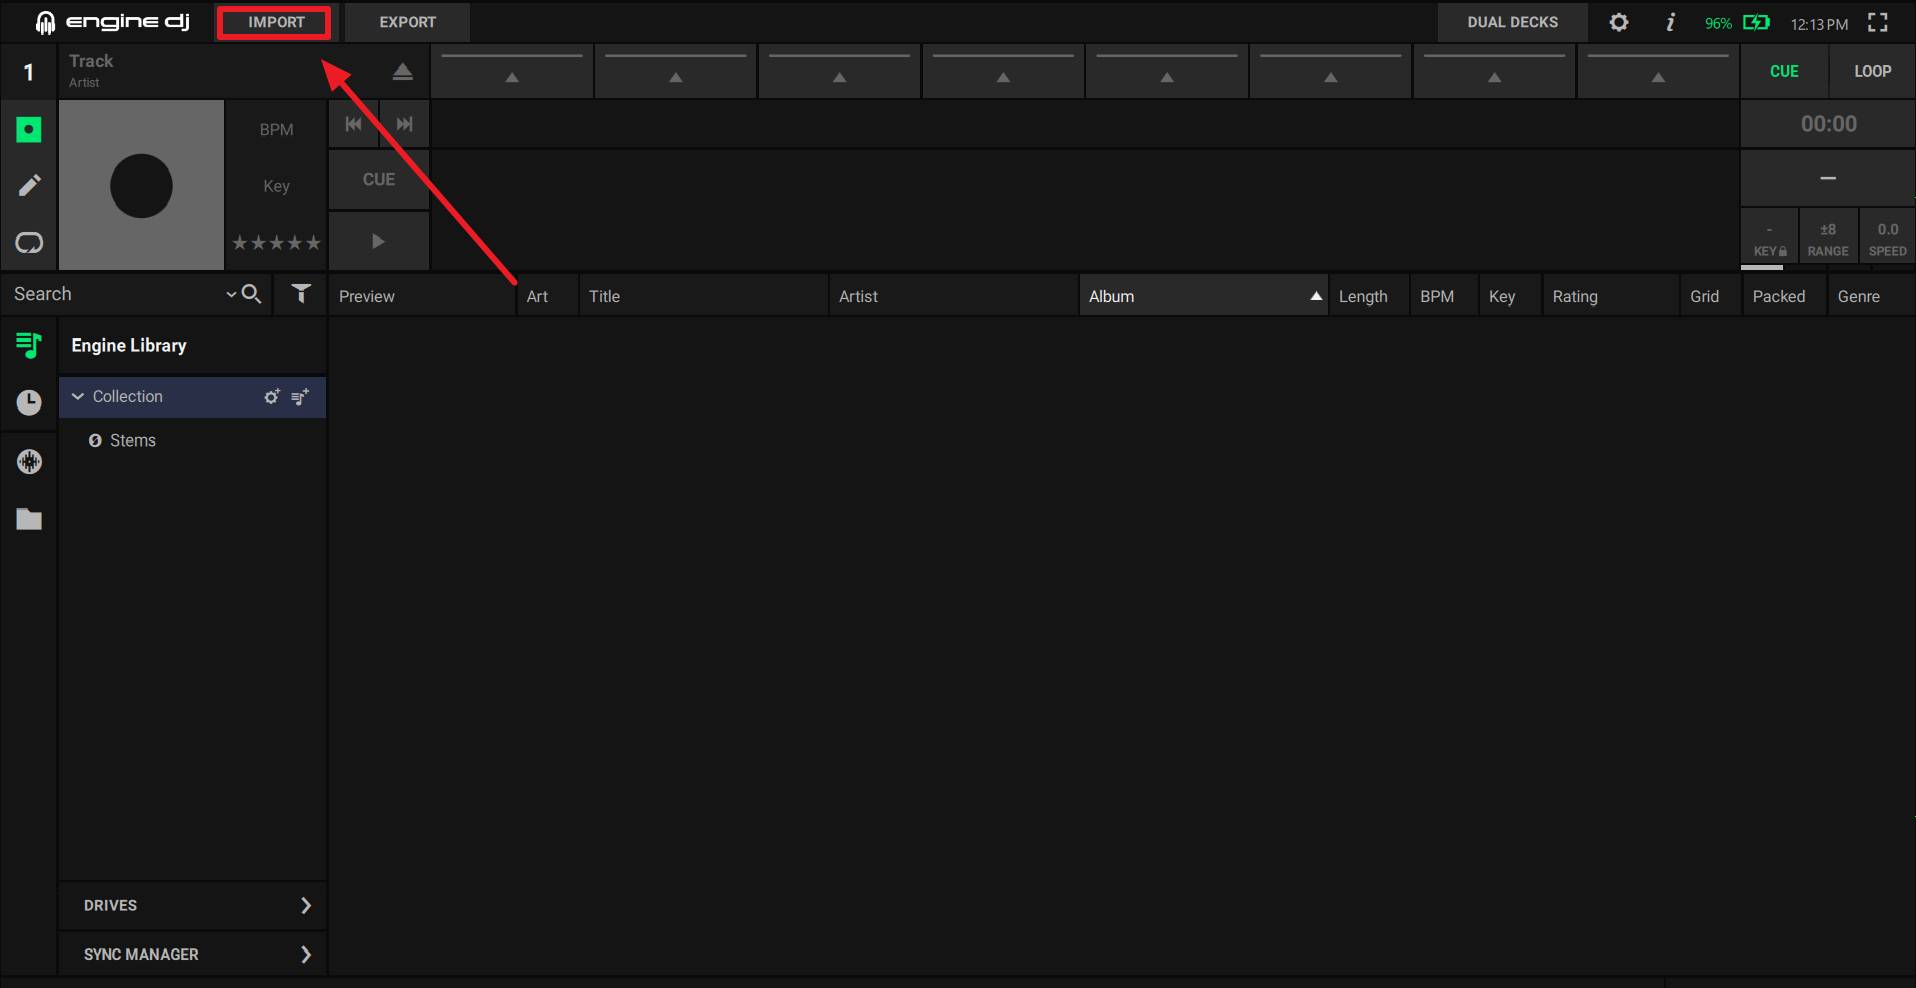Click the SPEED value box
The image size is (1916, 988).
[1887, 239]
